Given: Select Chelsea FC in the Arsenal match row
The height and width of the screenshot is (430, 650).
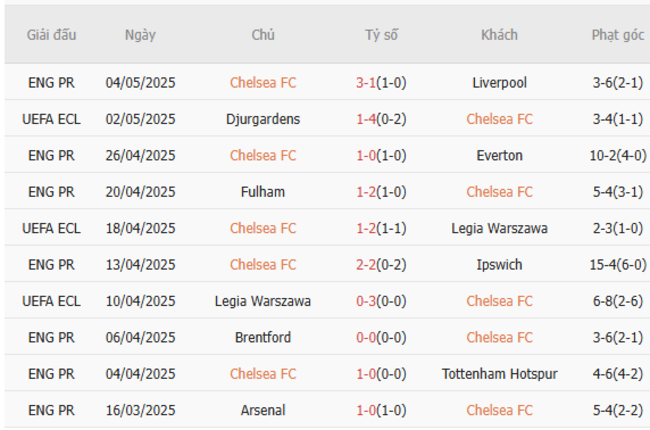Looking at the screenshot, I should point(499,410).
